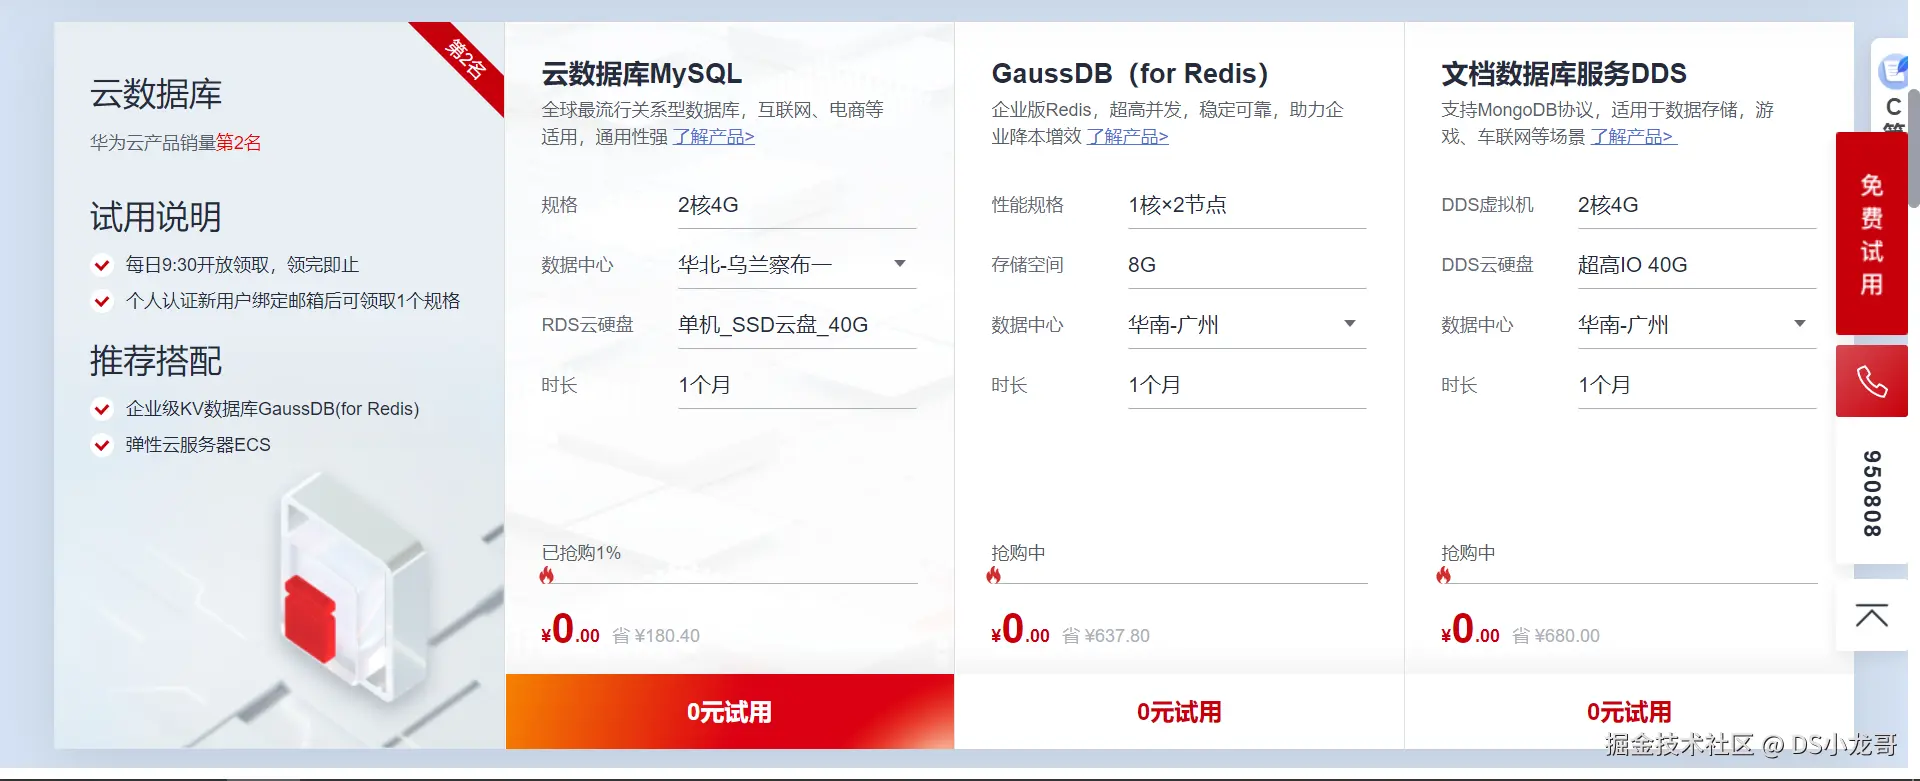Click the flame icon under MySQL progress
Image resolution: width=1920 pixels, height=781 pixels.
pos(546,575)
